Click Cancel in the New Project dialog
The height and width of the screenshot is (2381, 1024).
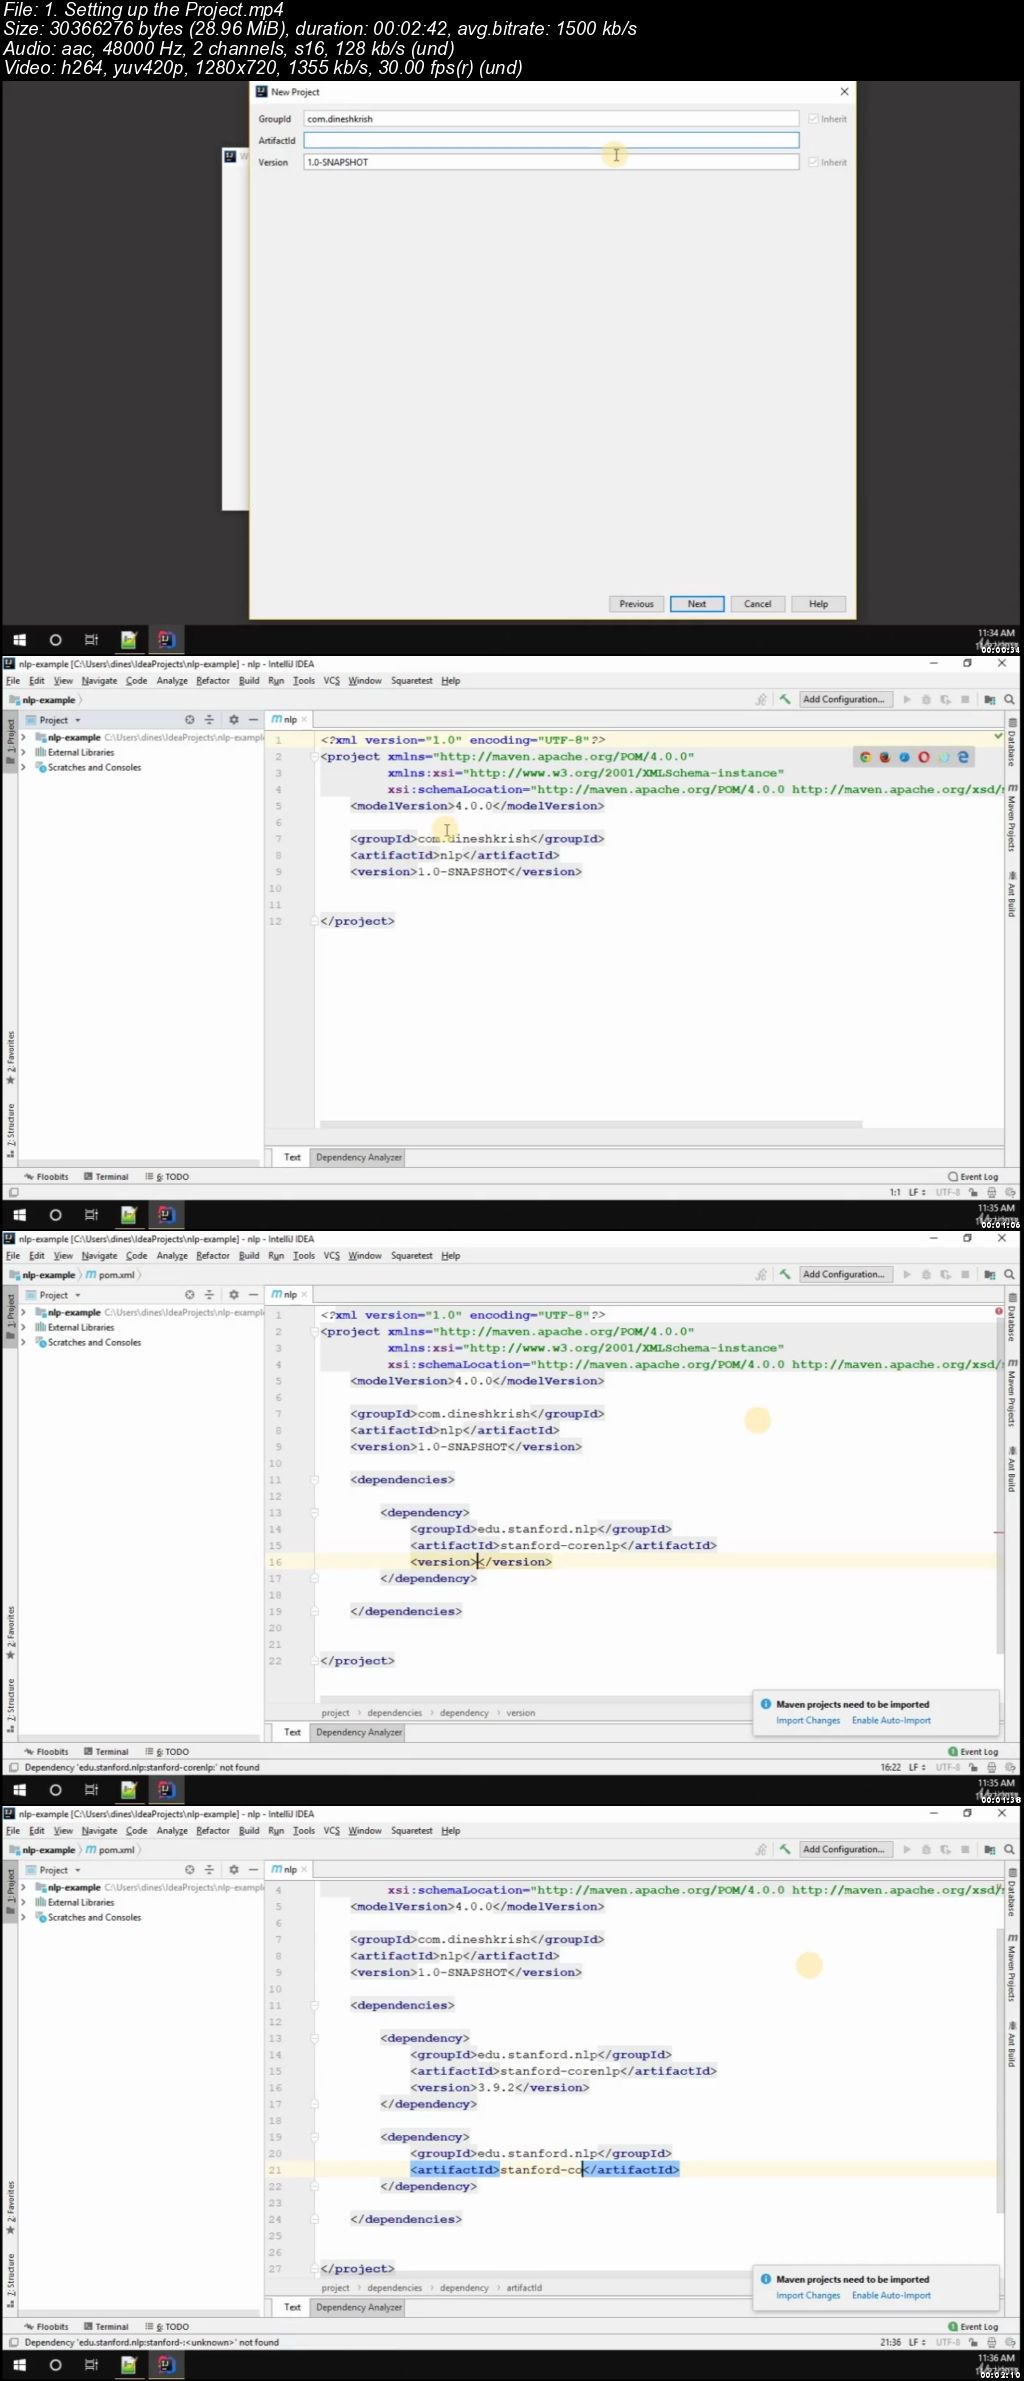(x=758, y=604)
